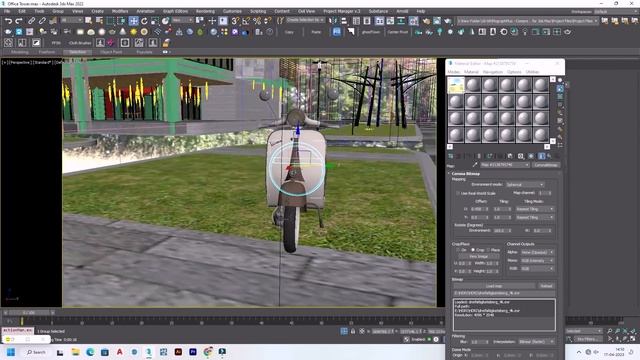This screenshot has width=640, height=360.
Task: Open Create Selection Set dropdown
Action: [305, 20]
